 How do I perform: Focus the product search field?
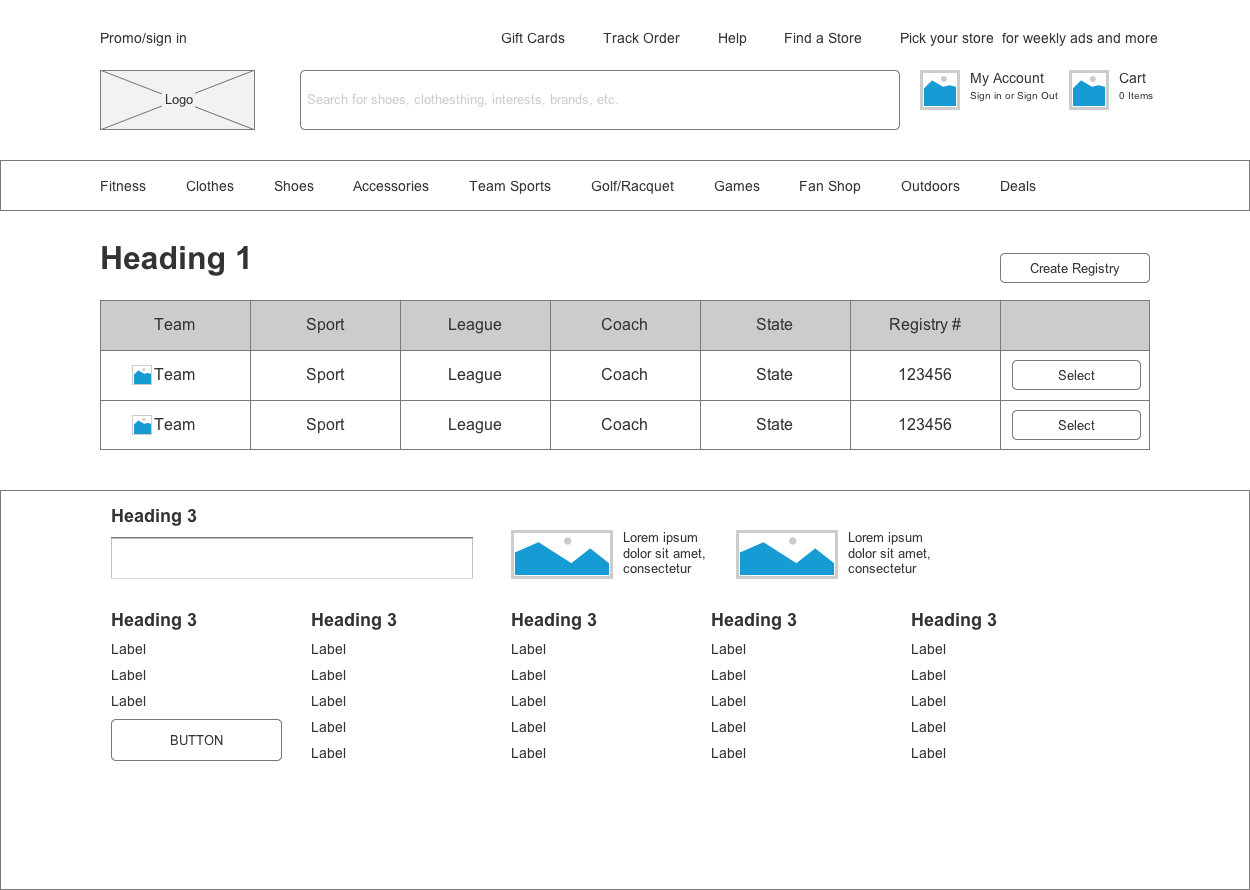coord(600,100)
